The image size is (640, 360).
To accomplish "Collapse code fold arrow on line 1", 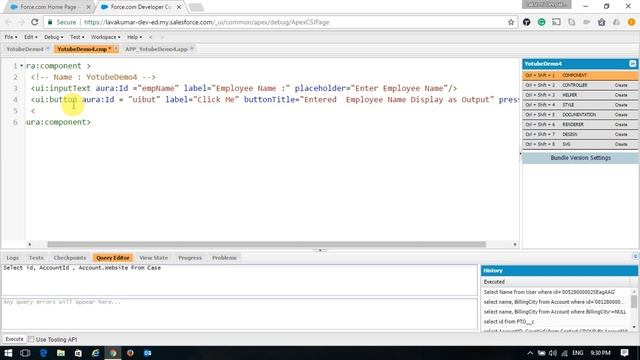I will pyautogui.click(x=22, y=66).
